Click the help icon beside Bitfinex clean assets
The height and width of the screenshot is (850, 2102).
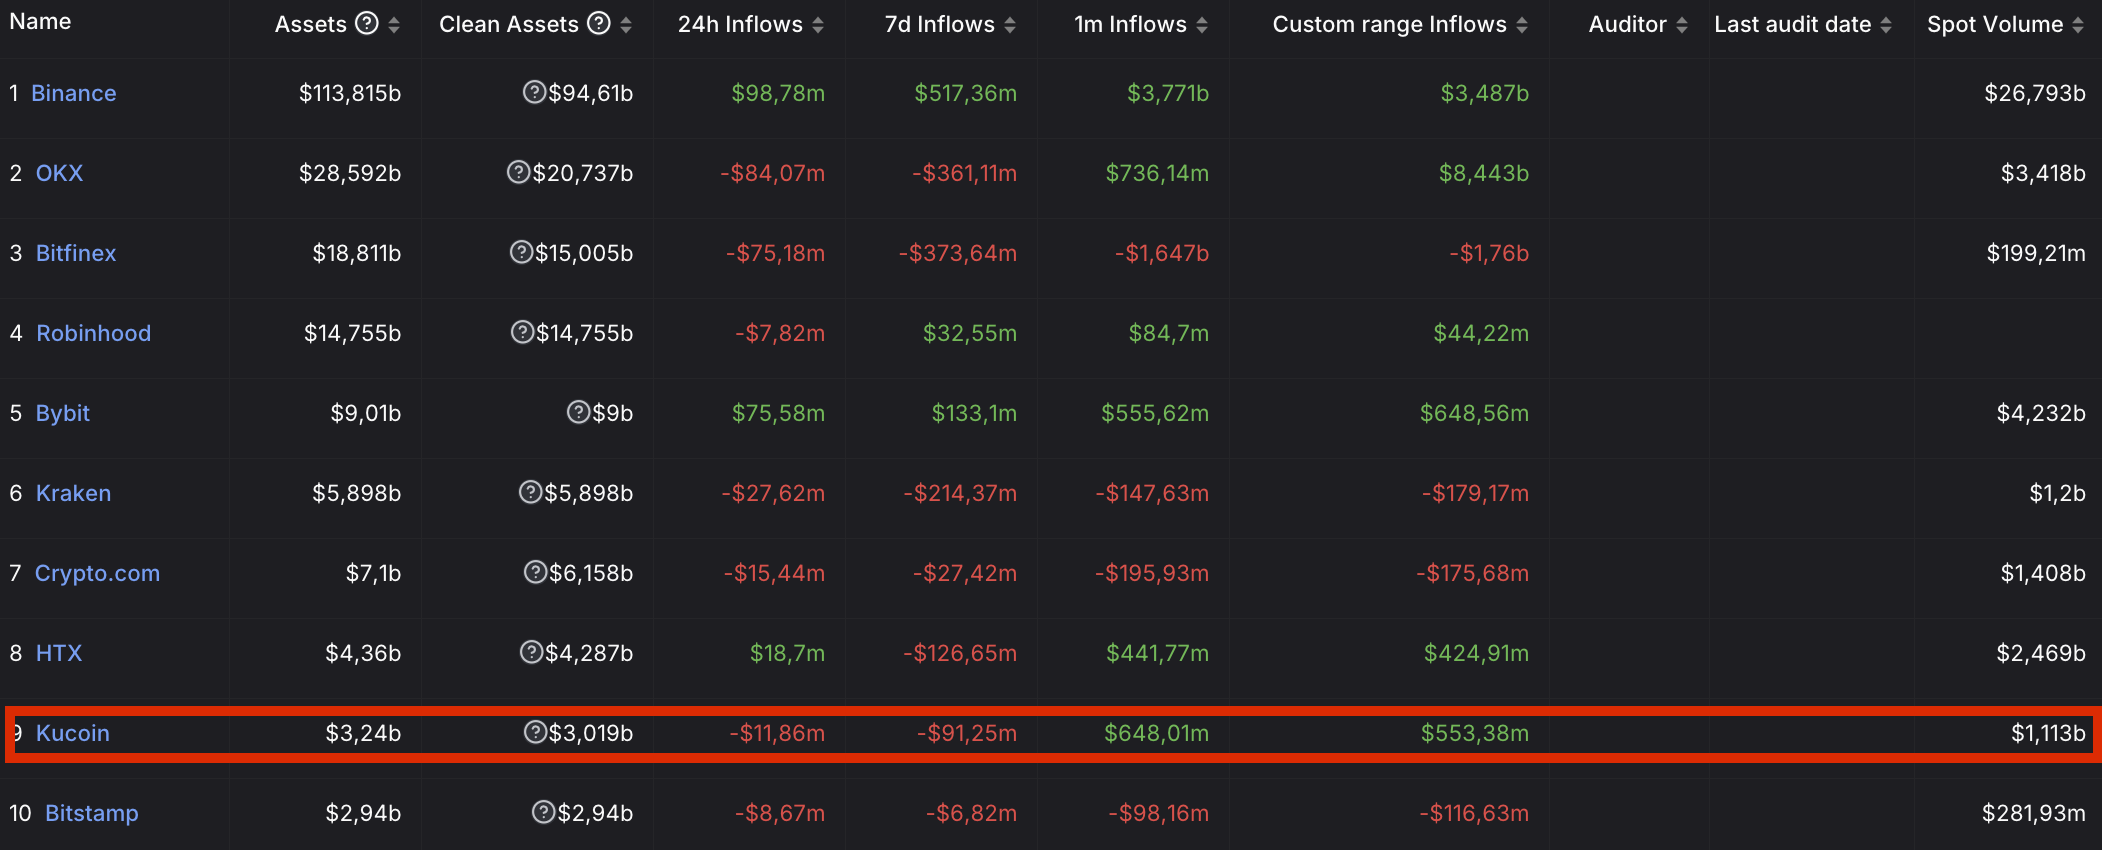click(521, 252)
